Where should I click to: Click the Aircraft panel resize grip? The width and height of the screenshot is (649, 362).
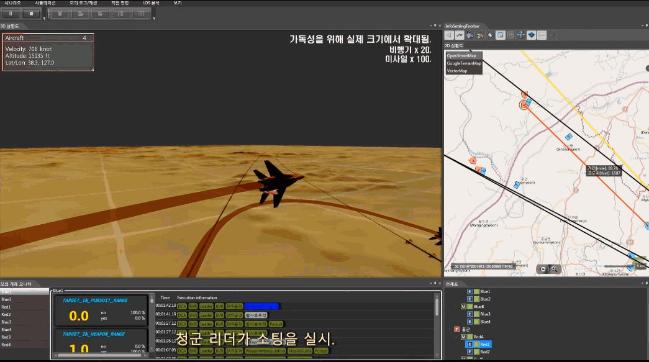(92, 69)
